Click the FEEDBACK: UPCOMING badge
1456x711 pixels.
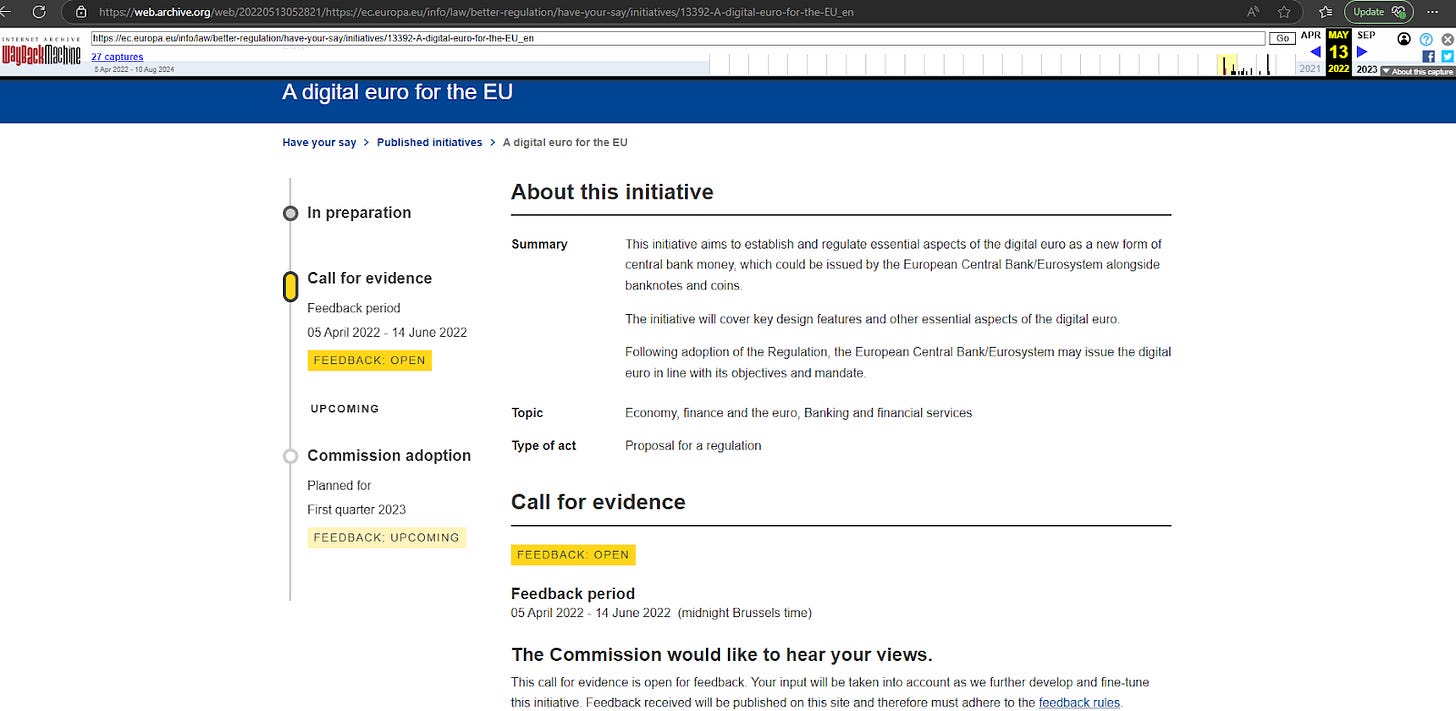pyautogui.click(x=386, y=537)
